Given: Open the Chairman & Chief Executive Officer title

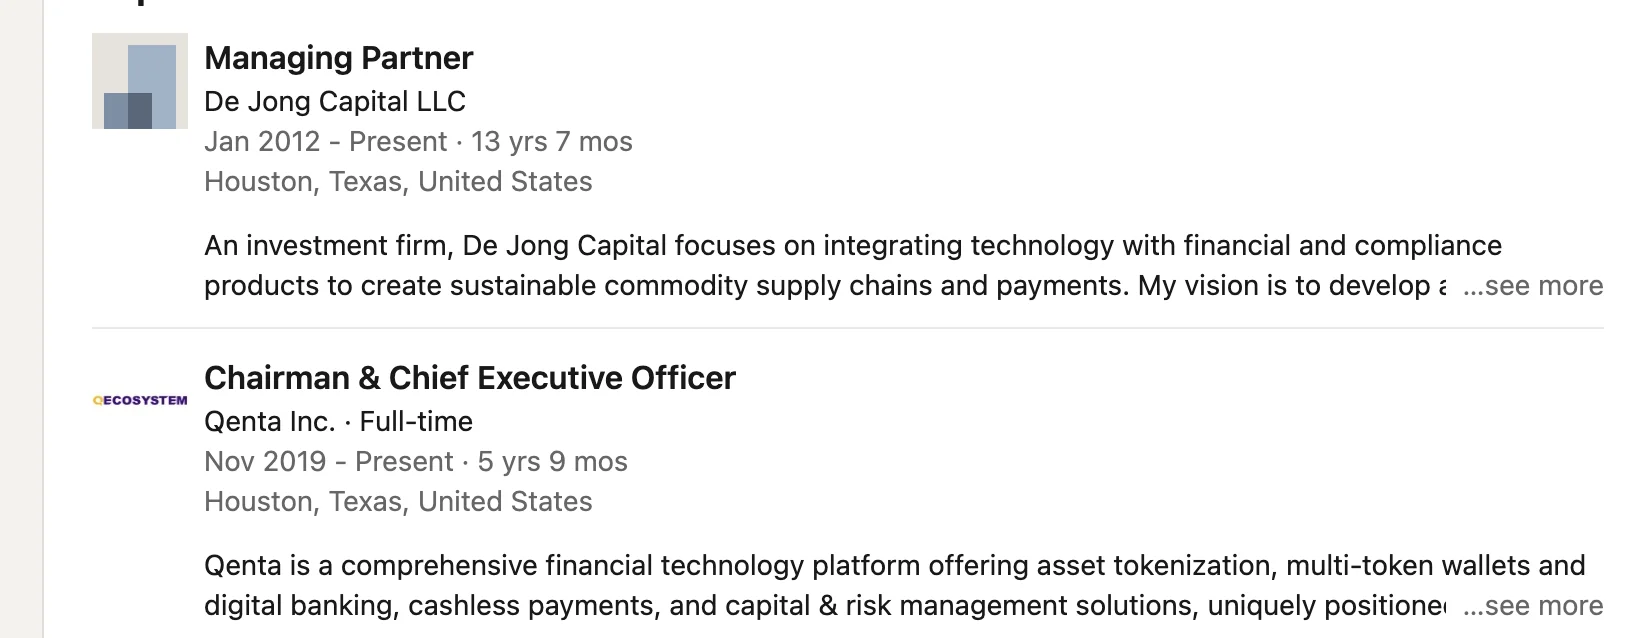Looking at the screenshot, I should point(470,378).
